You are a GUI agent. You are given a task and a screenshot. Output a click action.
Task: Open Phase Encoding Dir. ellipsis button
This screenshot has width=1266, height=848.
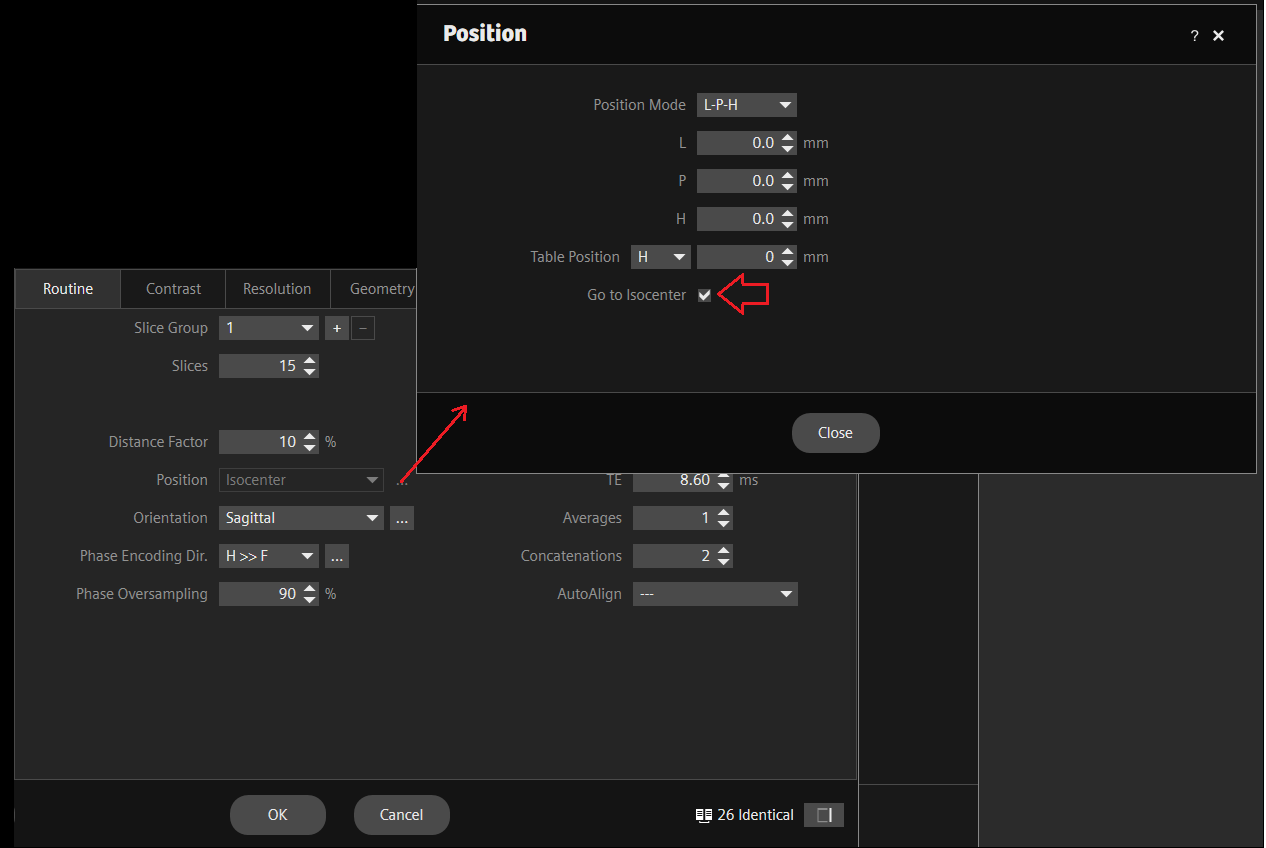click(x=337, y=556)
